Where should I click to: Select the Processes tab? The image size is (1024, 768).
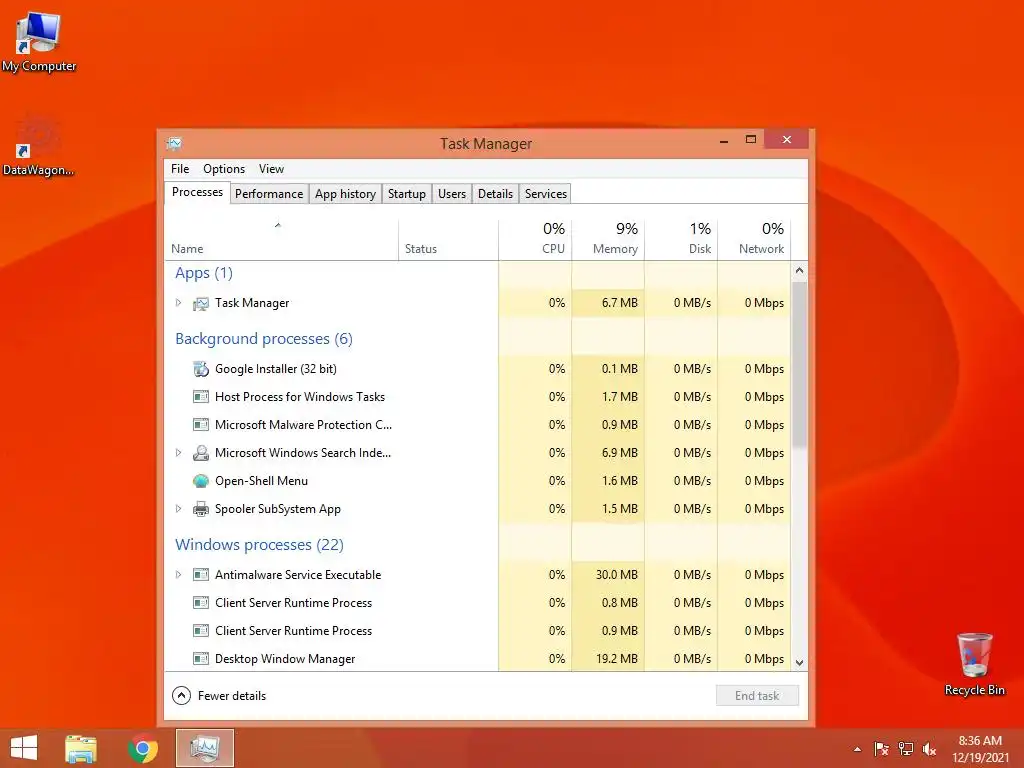click(x=197, y=193)
